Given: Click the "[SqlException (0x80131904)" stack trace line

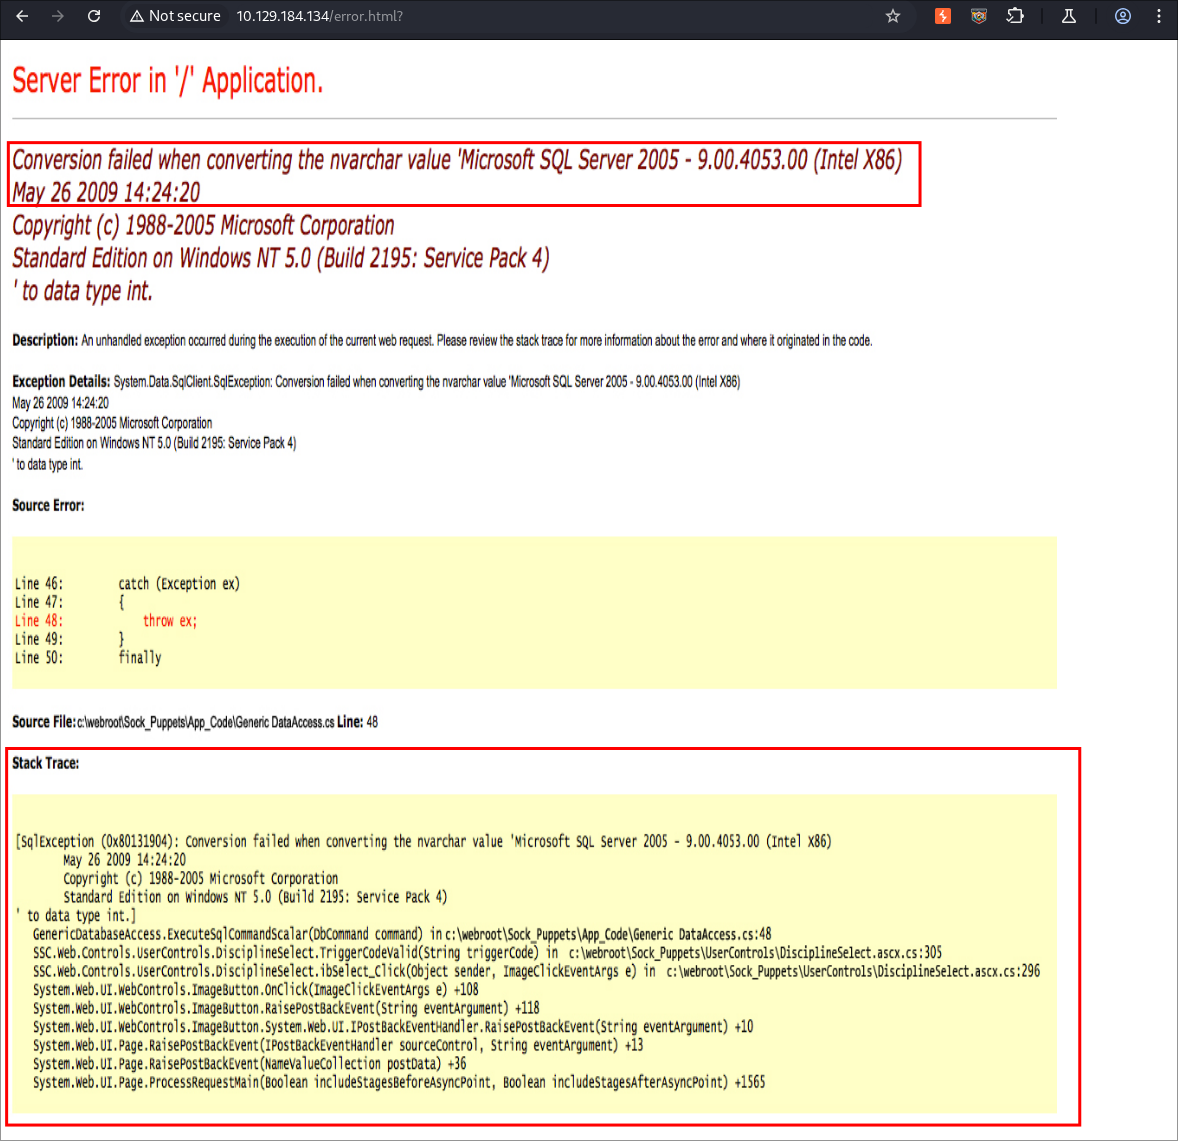Looking at the screenshot, I should [x=424, y=841].
